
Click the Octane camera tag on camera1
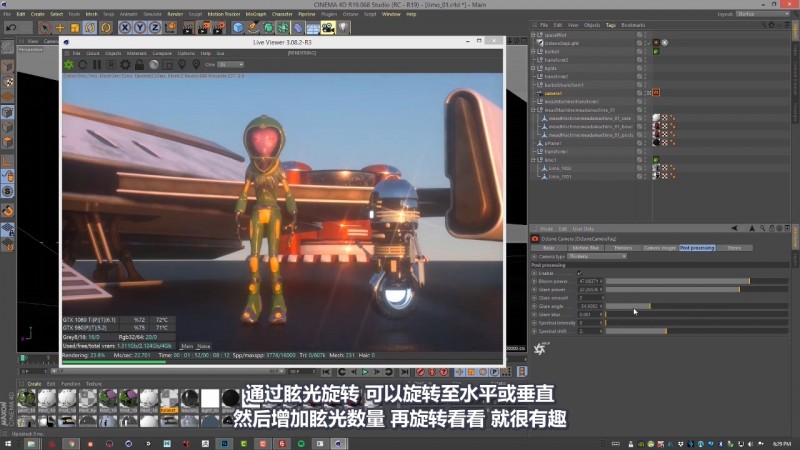tap(656, 93)
